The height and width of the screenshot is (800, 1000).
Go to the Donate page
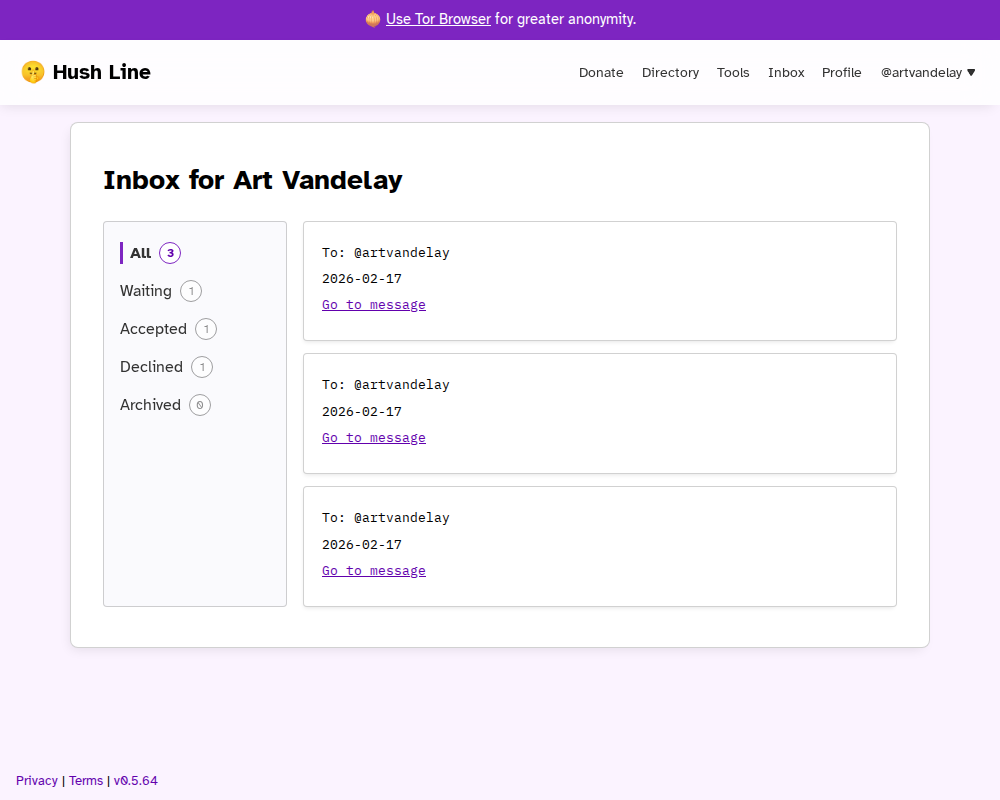(x=601, y=72)
